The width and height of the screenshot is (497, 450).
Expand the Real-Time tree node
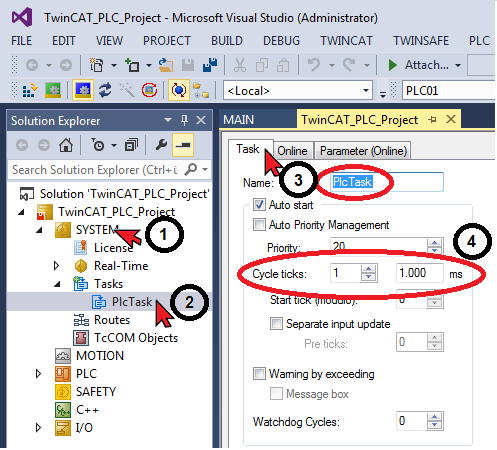(x=56, y=266)
